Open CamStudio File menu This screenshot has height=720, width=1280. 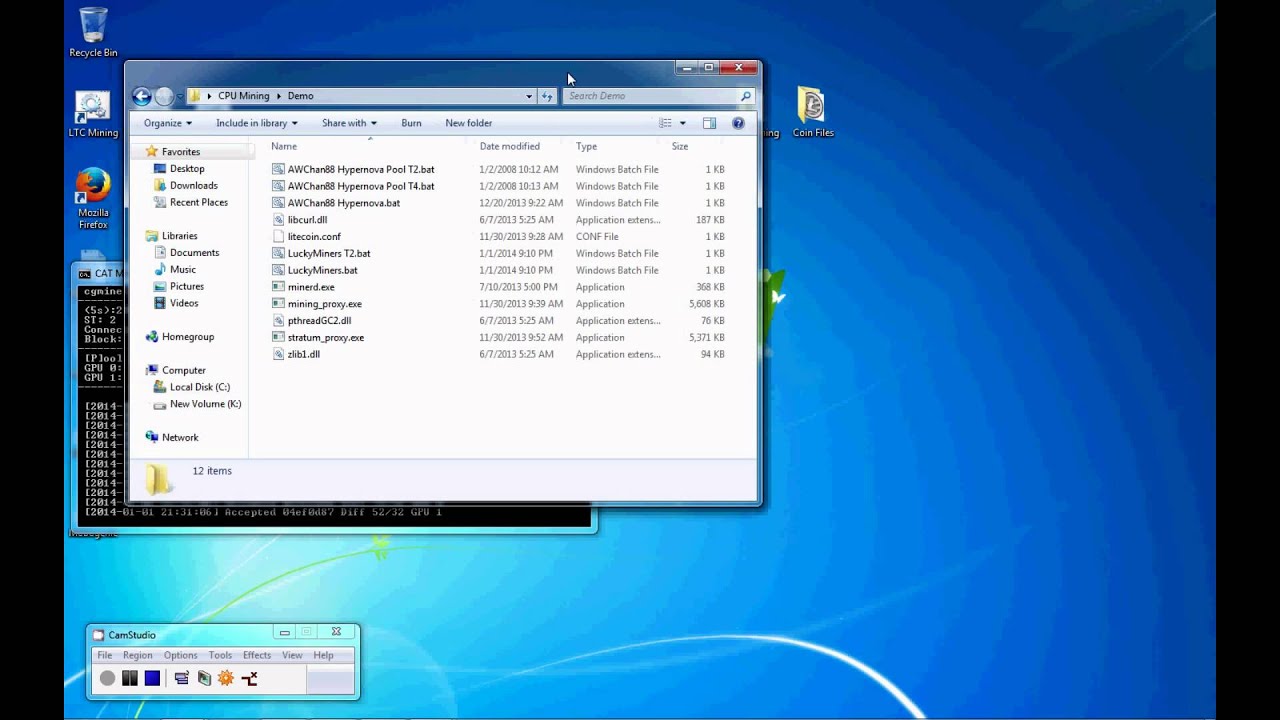104,655
